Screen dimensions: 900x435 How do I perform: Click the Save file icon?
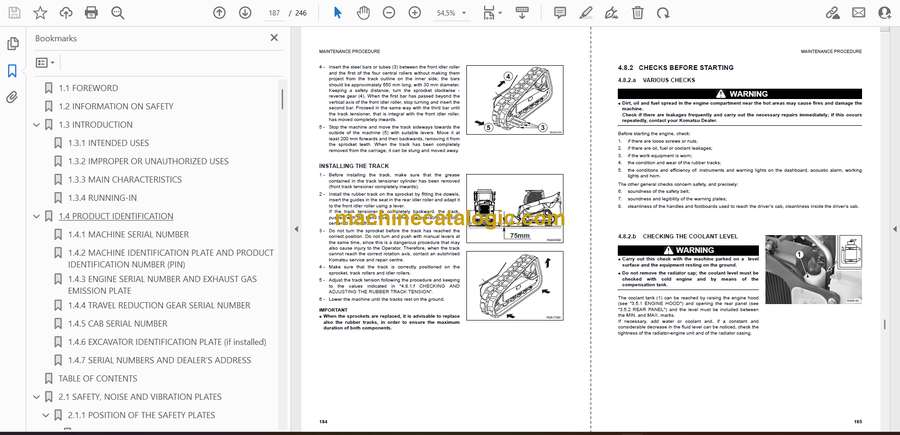(x=14, y=13)
